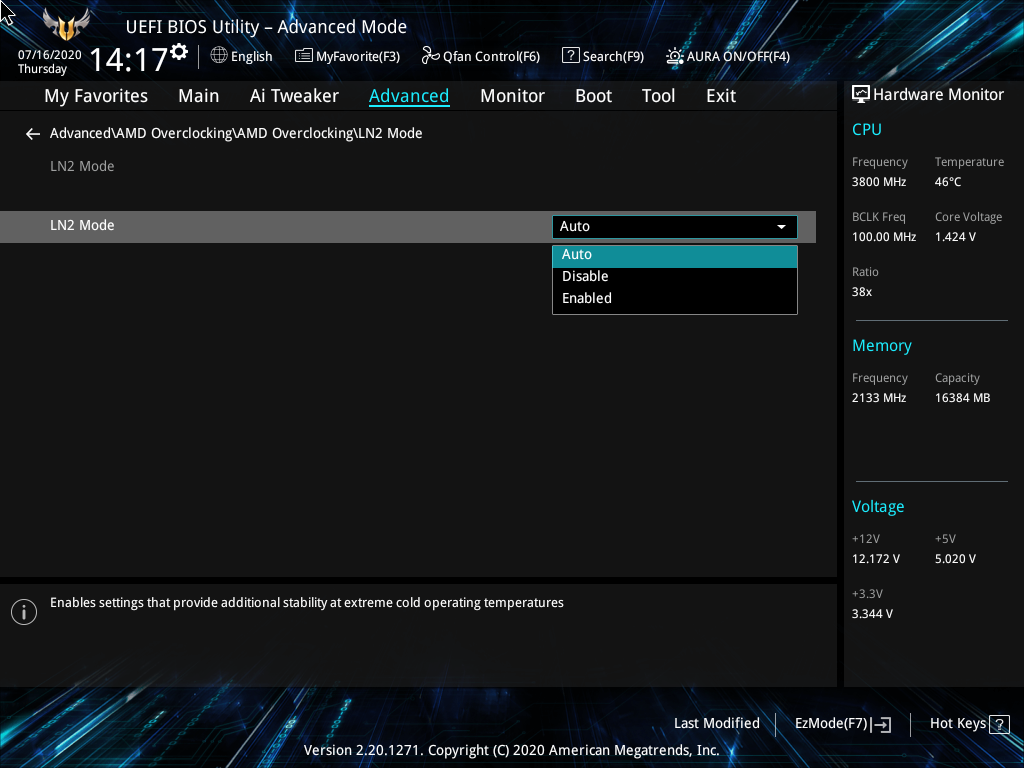Viewport: 1024px width, 768px height.
Task: Choose Enabled in the LN2 Mode list
Action: tap(675, 298)
